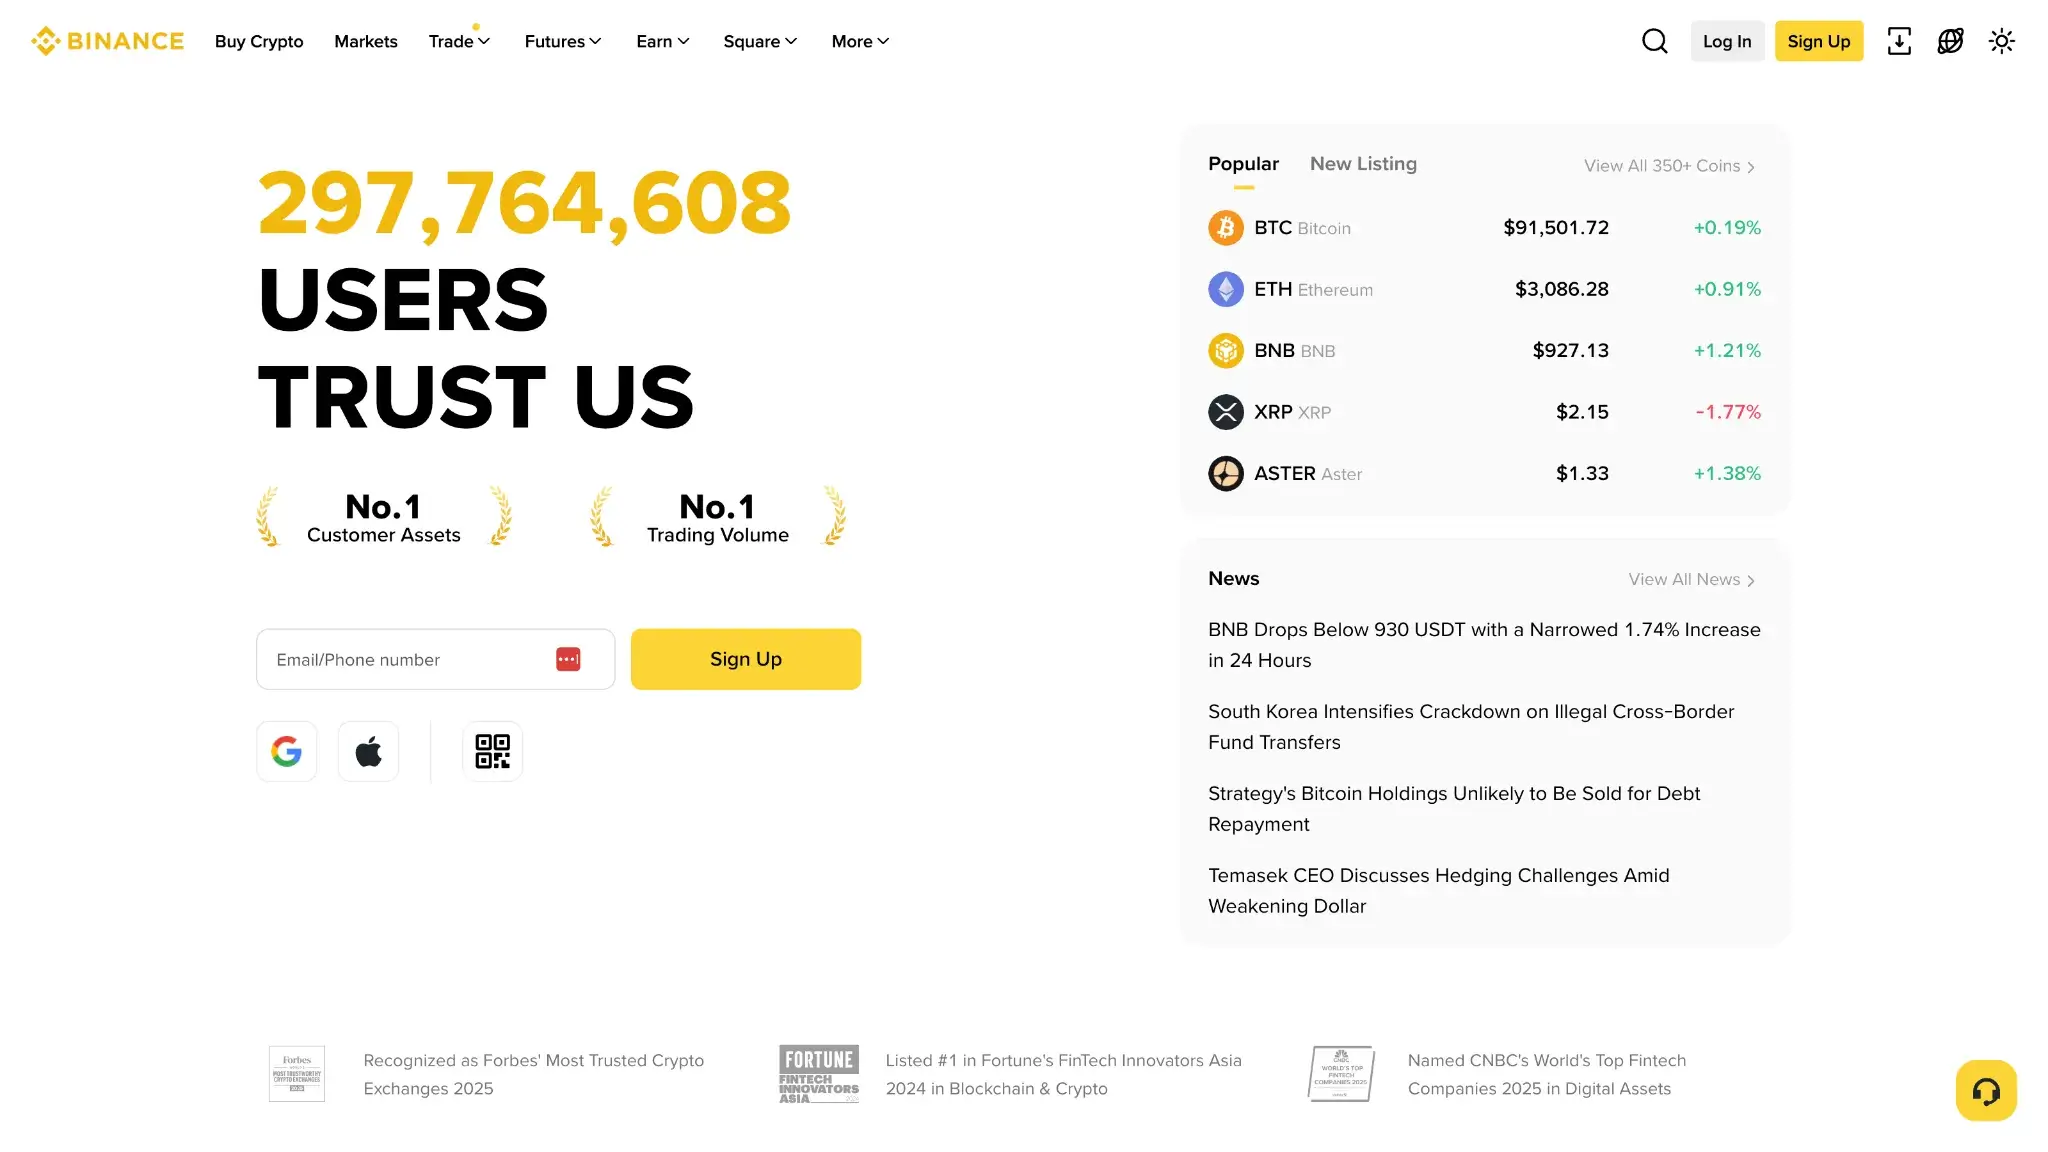
Task: Sign up with Apple
Action: pyautogui.click(x=368, y=751)
